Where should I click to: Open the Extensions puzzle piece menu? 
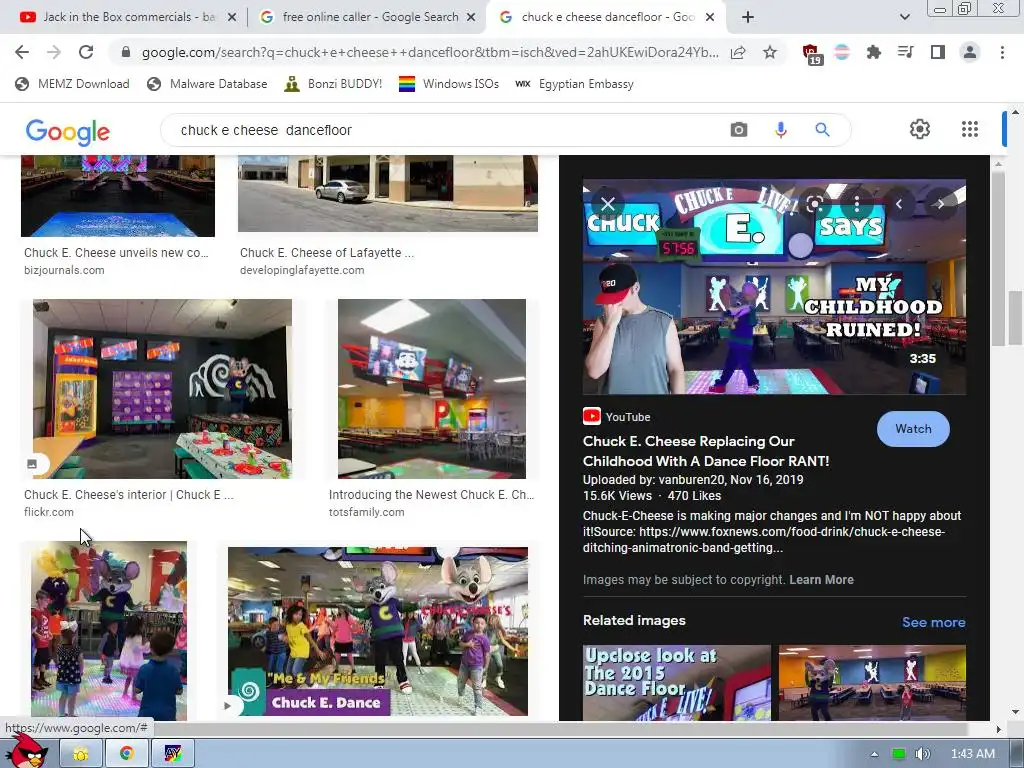click(874, 52)
